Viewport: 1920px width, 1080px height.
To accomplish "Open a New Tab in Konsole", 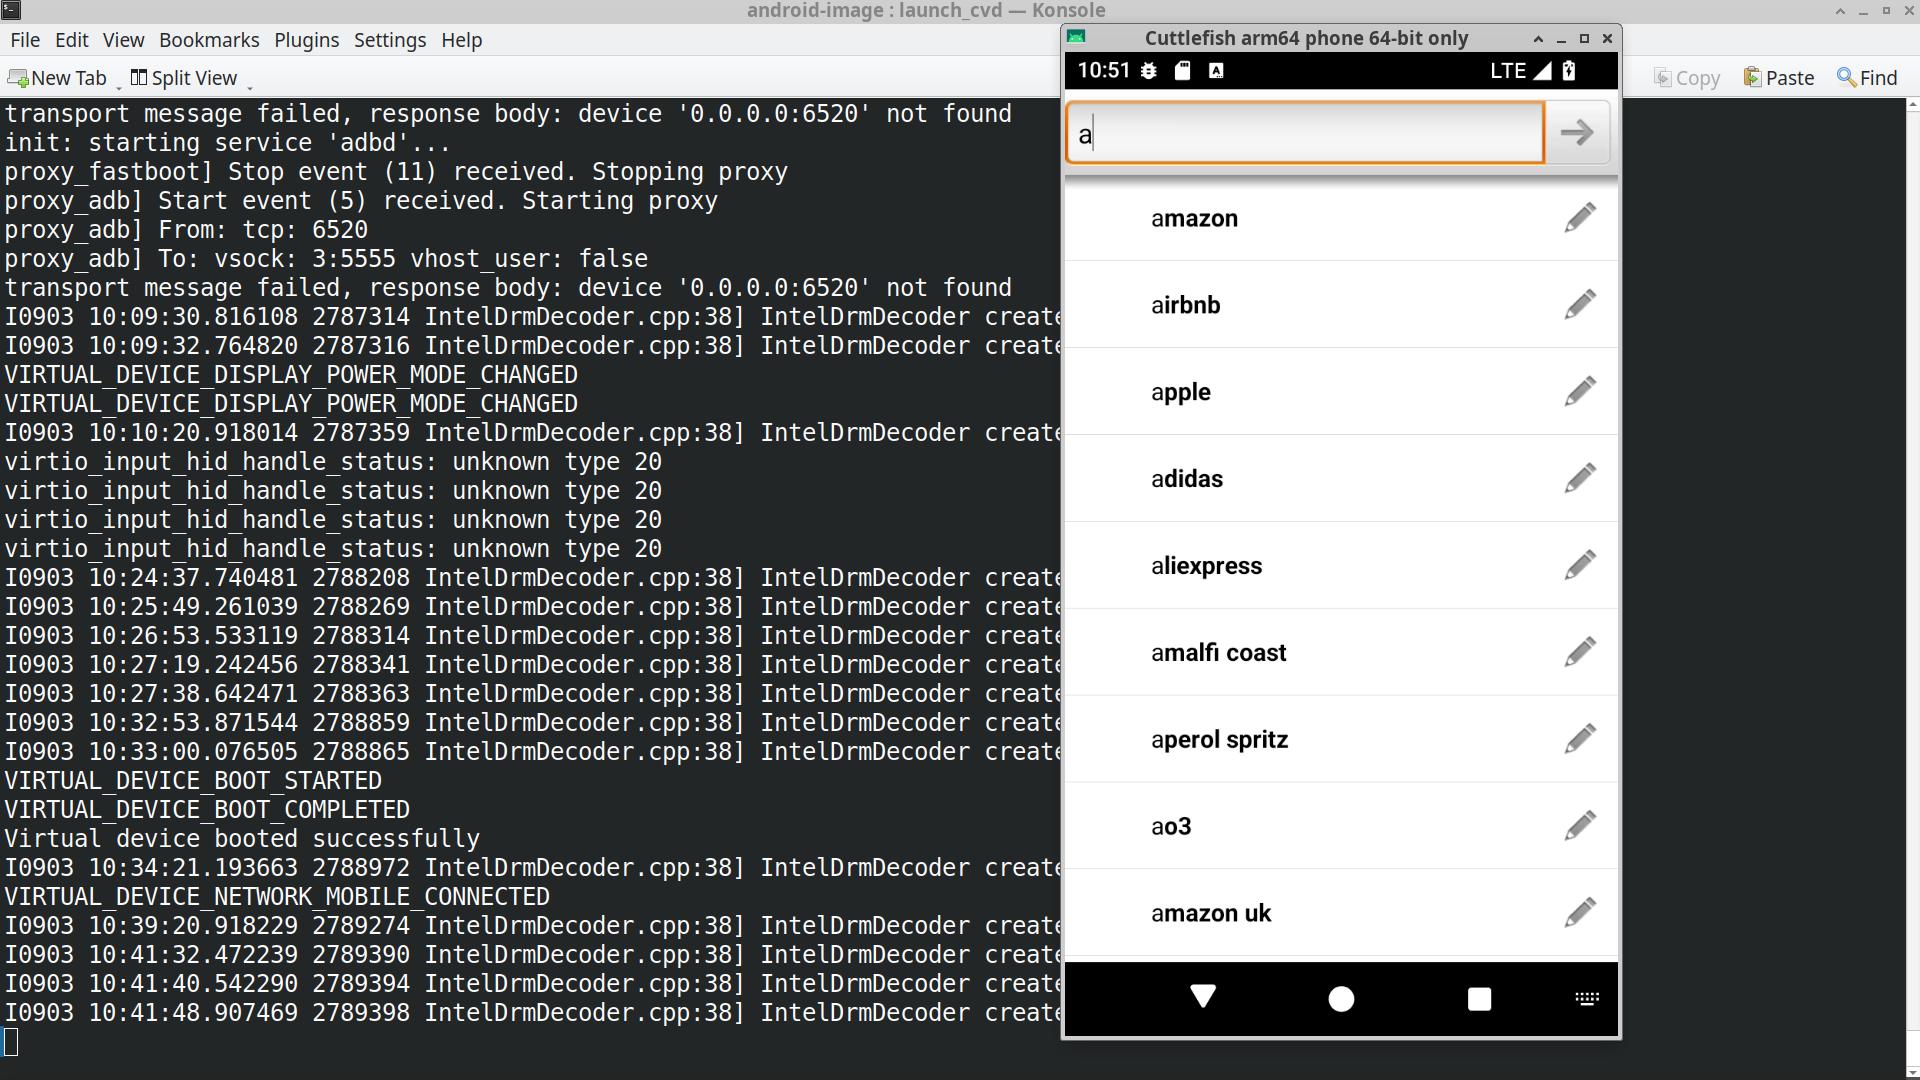I will point(57,78).
